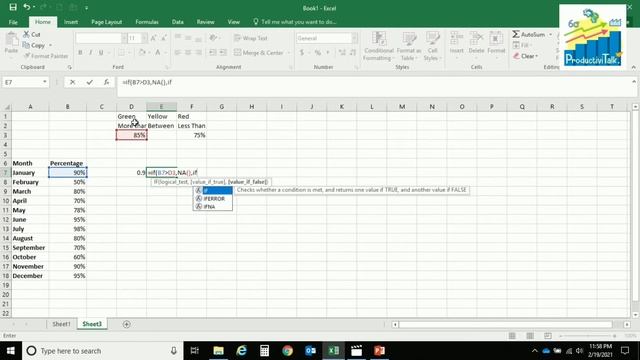Select column D header
Viewport: 640px width, 360px height.
tap(131, 107)
